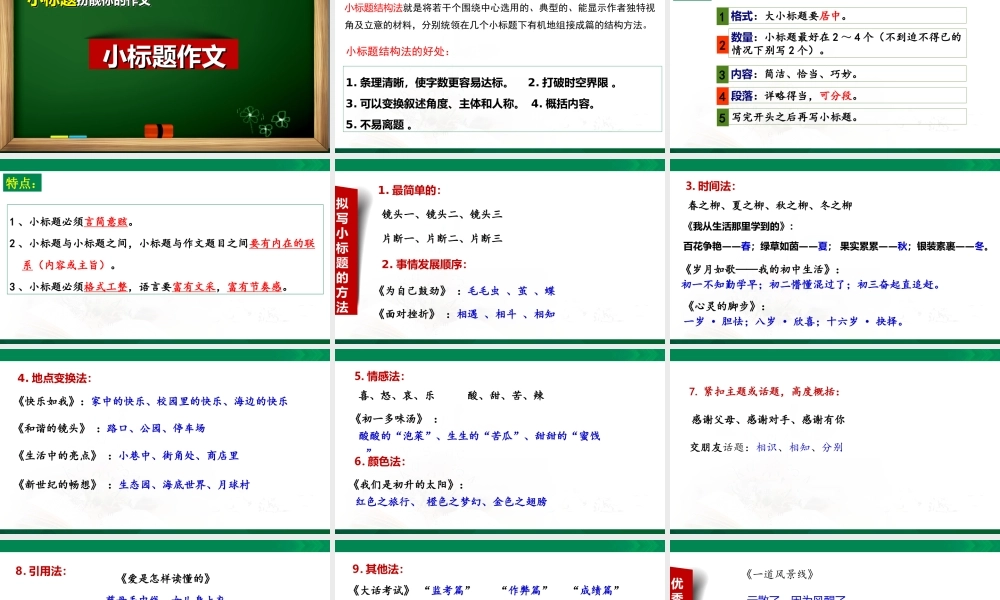Click the red number 4 badge beside 段落
Image resolution: width=1000 pixels, height=600 pixels.
pyautogui.click(x=722, y=96)
